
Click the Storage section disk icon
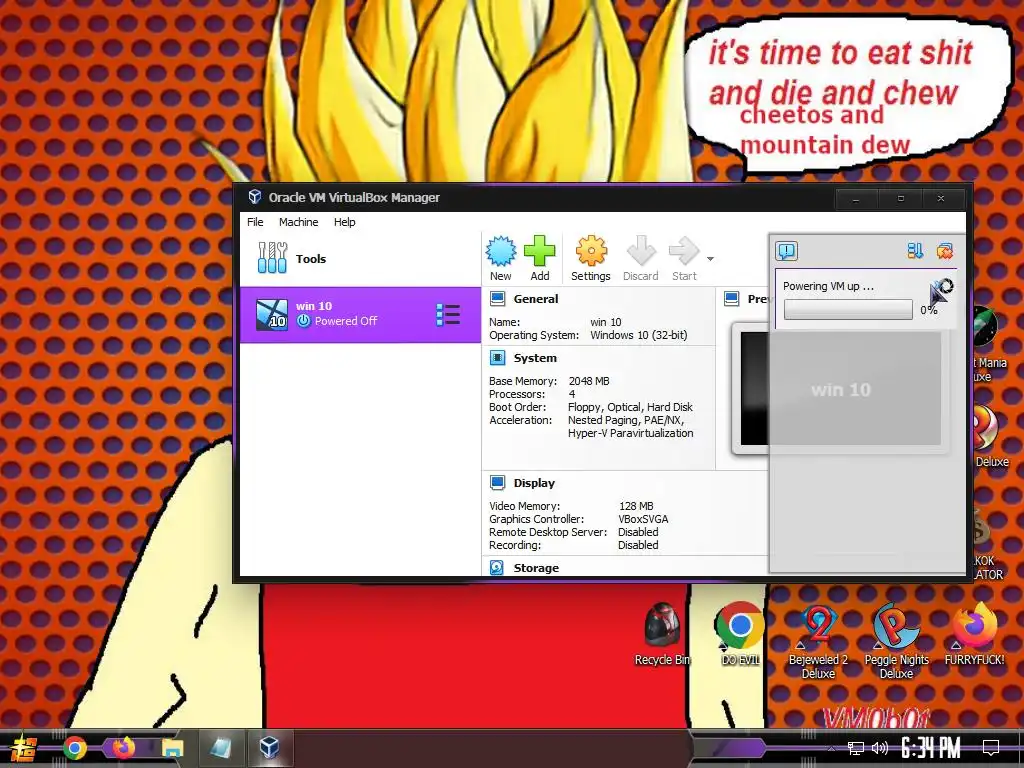click(x=497, y=568)
